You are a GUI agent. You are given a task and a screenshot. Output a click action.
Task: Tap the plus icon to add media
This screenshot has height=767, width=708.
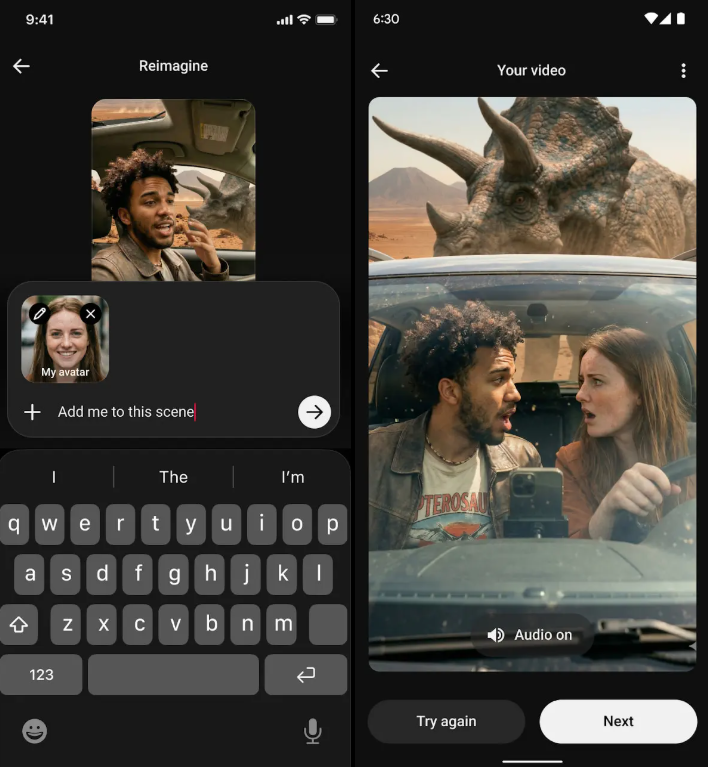(32, 412)
